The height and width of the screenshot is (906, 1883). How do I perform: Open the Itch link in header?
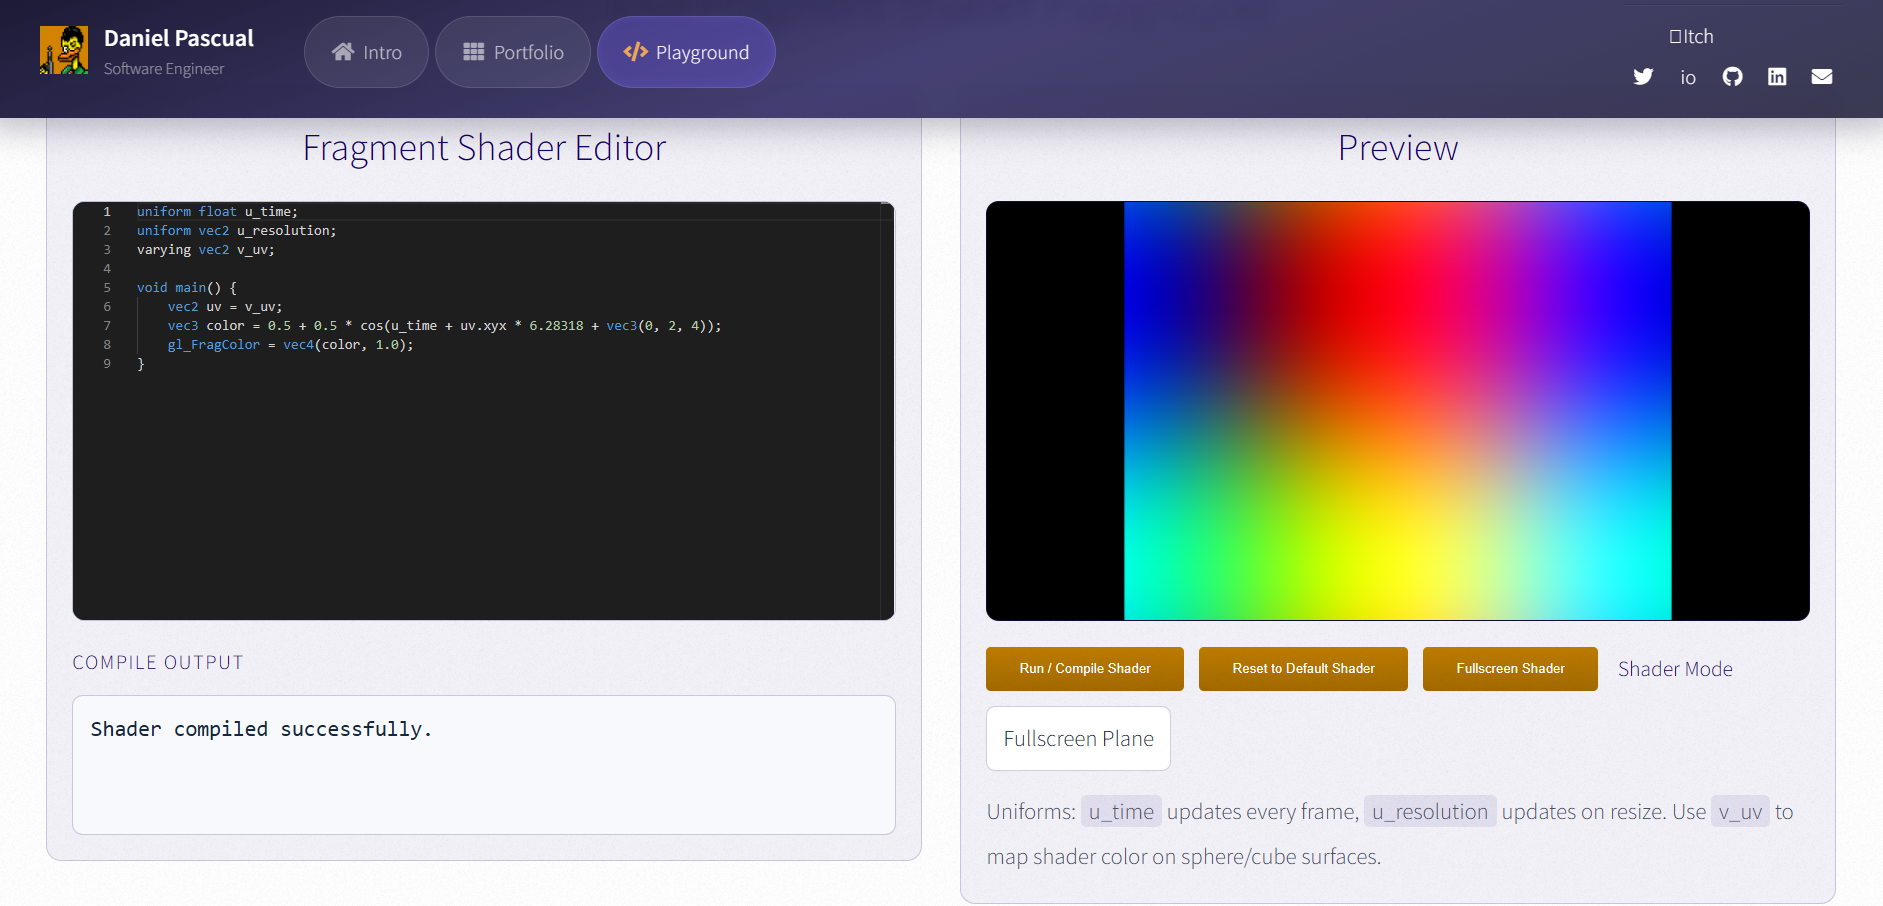point(1690,36)
